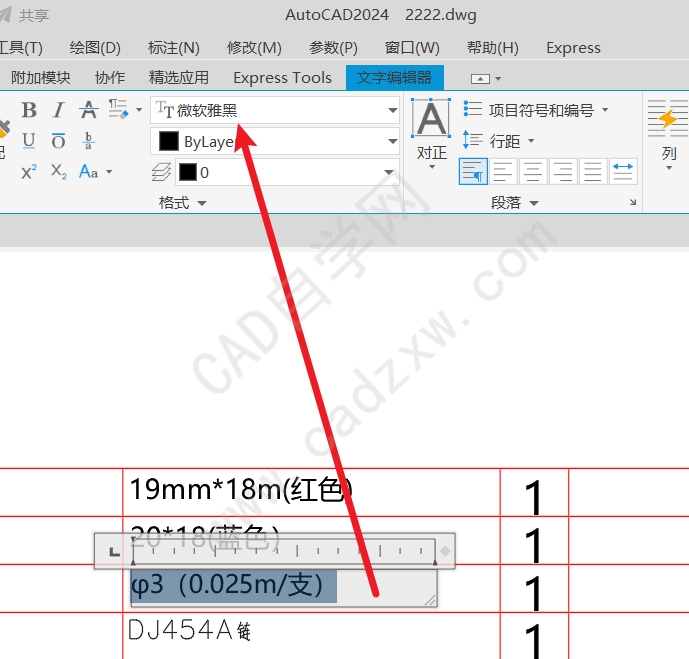Select justify paragraph alignment

593,171
